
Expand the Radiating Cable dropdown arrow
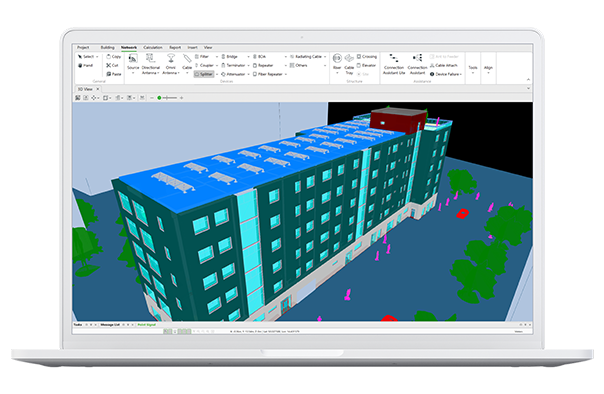(x=325, y=57)
